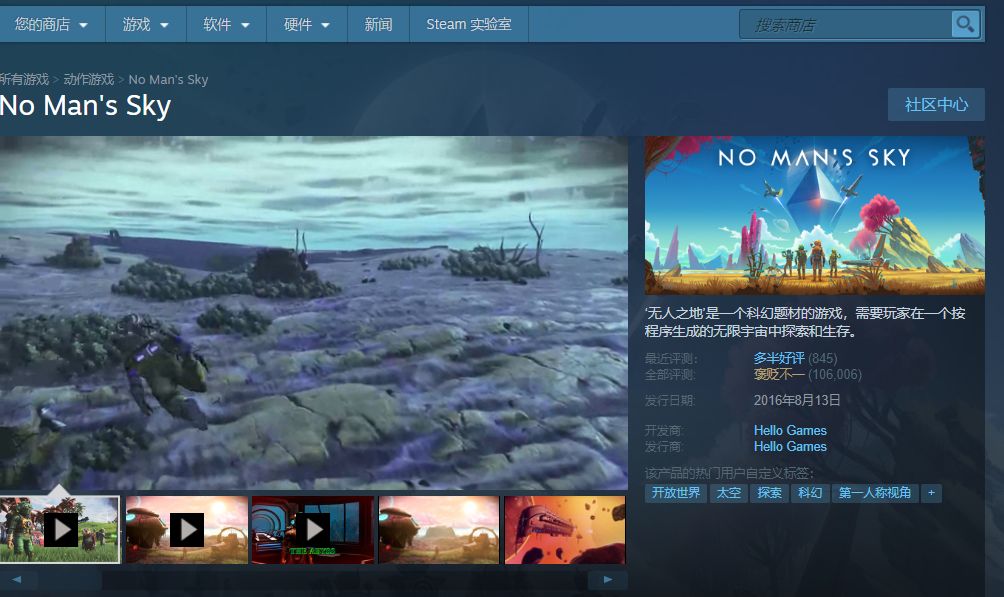Viewport: 1004px width, 597px height.
Task: Click the 全部评测 label
Action: tap(670, 374)
